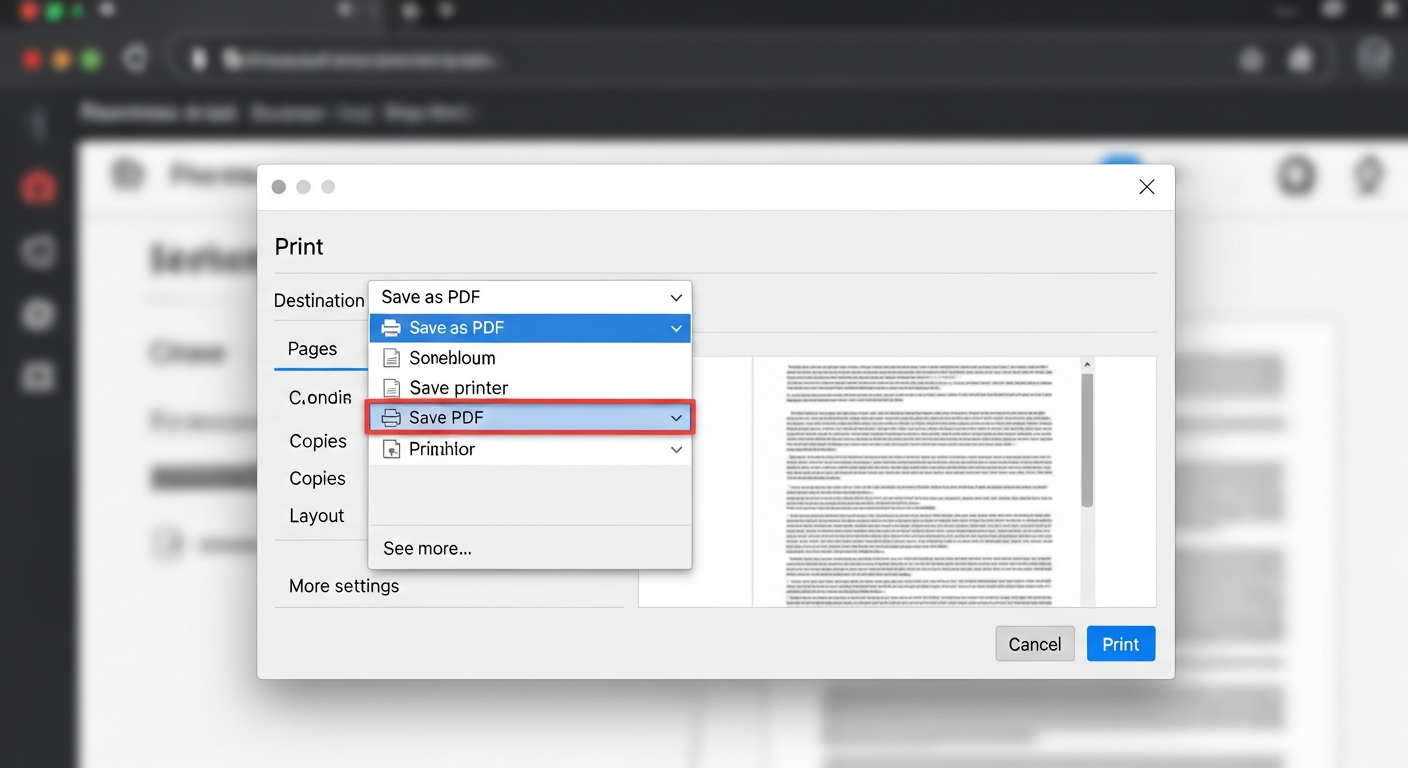Click the document icon beside Sonebloum
The image size is (1408, 768).
pyautogui.click(x=391, y=358)
